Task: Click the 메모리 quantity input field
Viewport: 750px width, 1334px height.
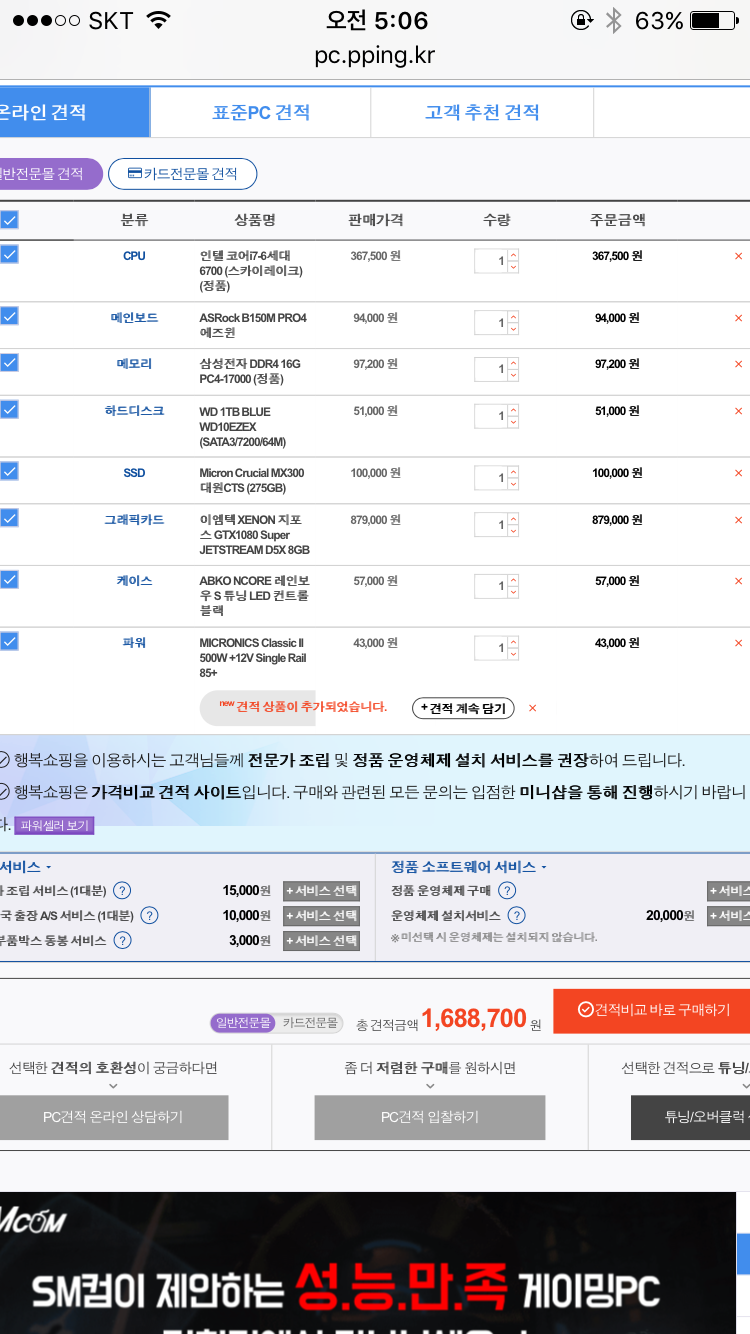Action: click(492, 370)
